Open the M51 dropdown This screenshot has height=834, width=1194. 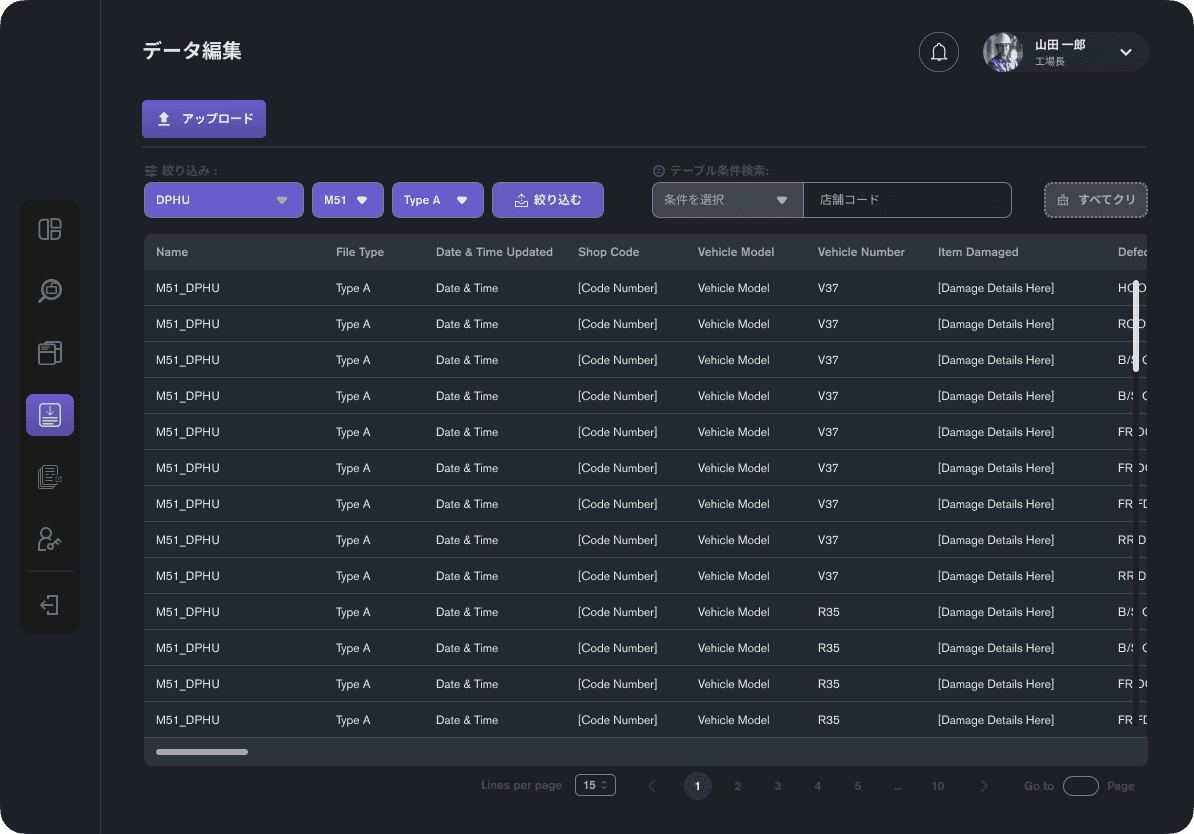(347, 200)
